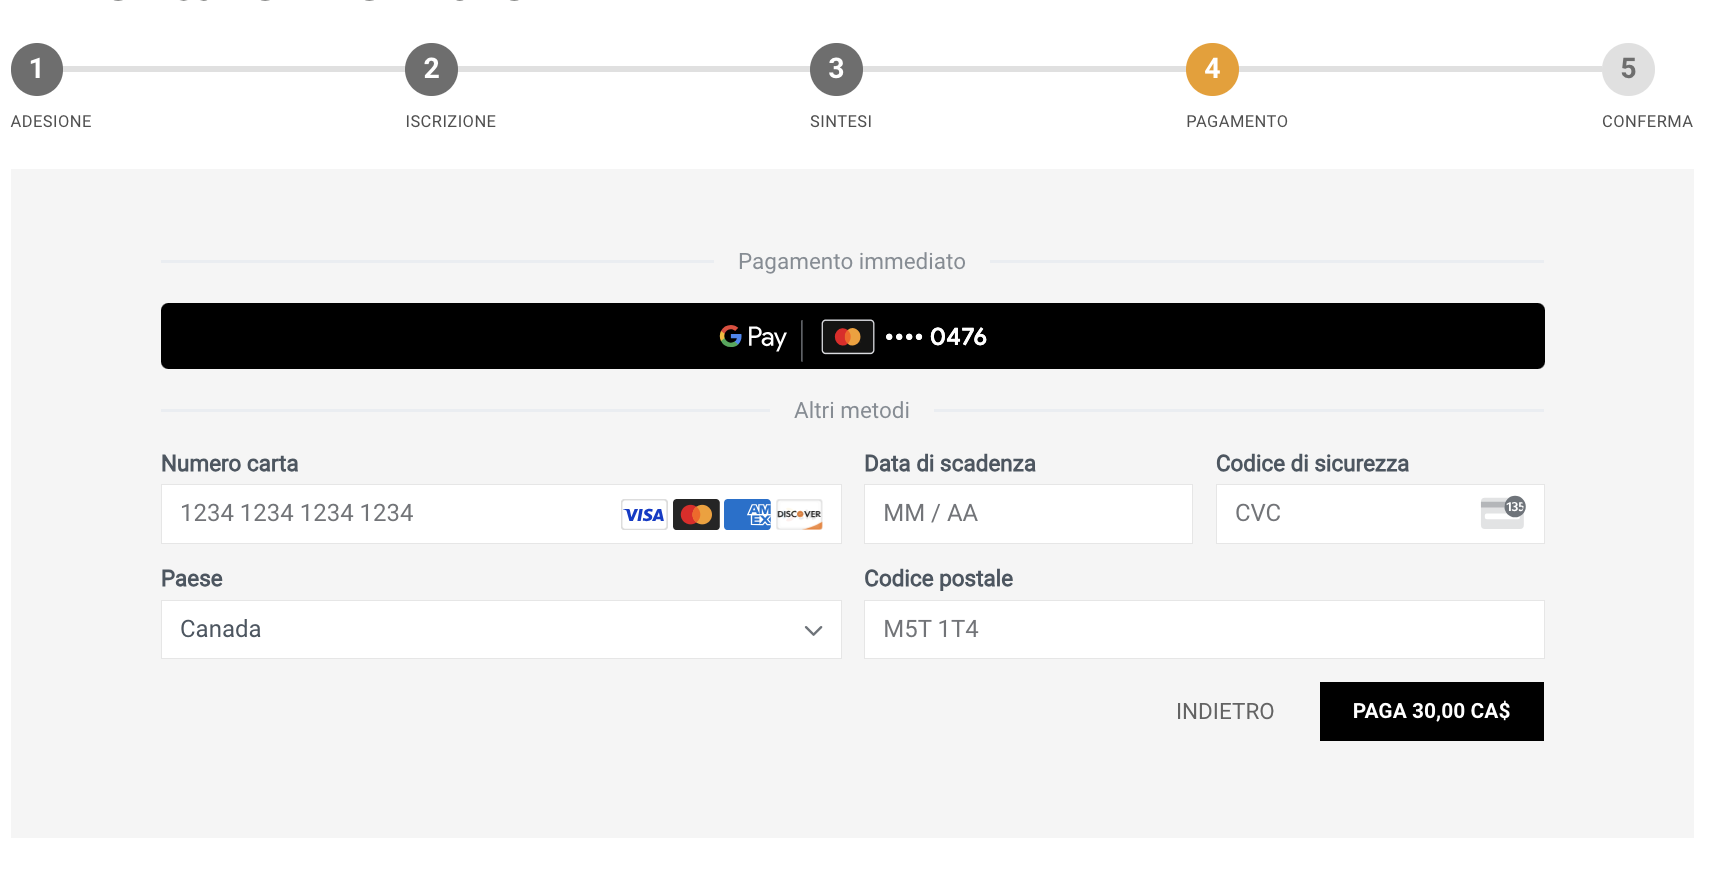Click the Data di scadenza field
The image size is (1730, 882).
pyautogui.click(x=1027, y=514)
